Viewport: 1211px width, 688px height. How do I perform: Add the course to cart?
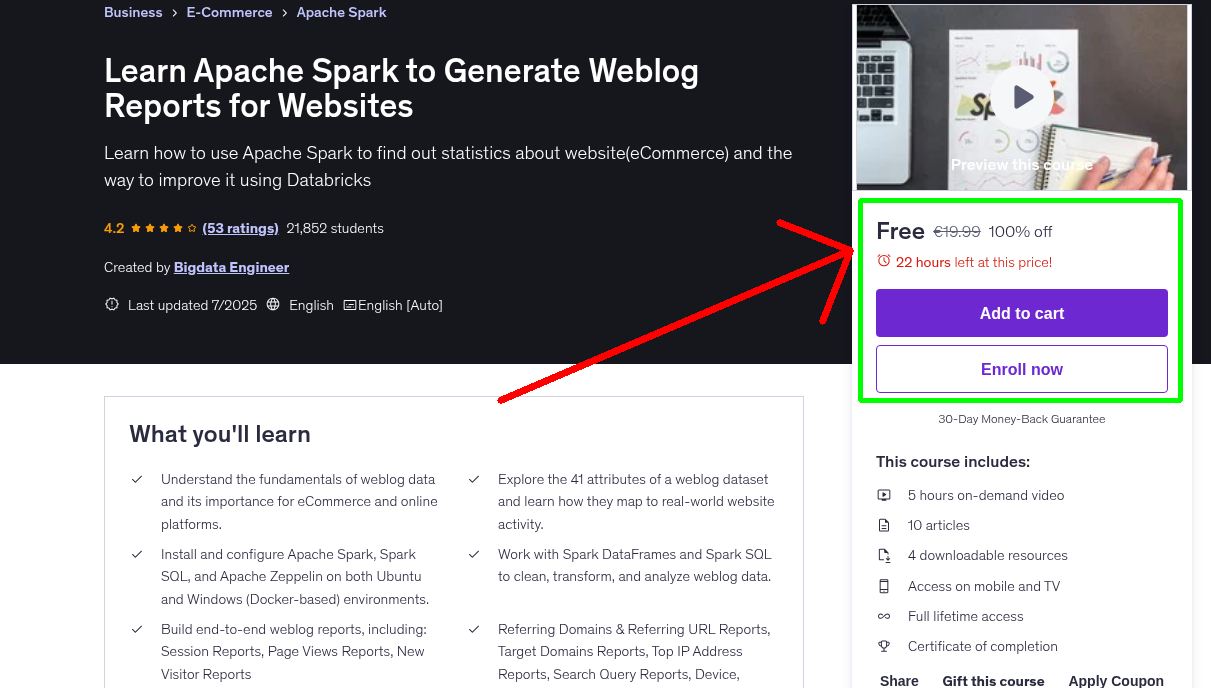[x=1021, y=313]
